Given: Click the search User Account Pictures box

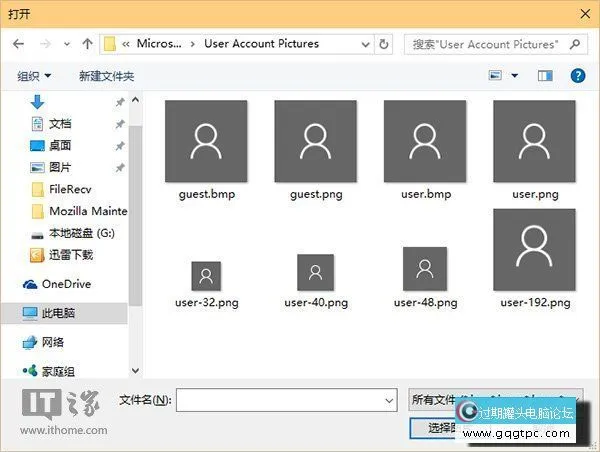Looking at the screenshot, I should [x=495, y=44].
